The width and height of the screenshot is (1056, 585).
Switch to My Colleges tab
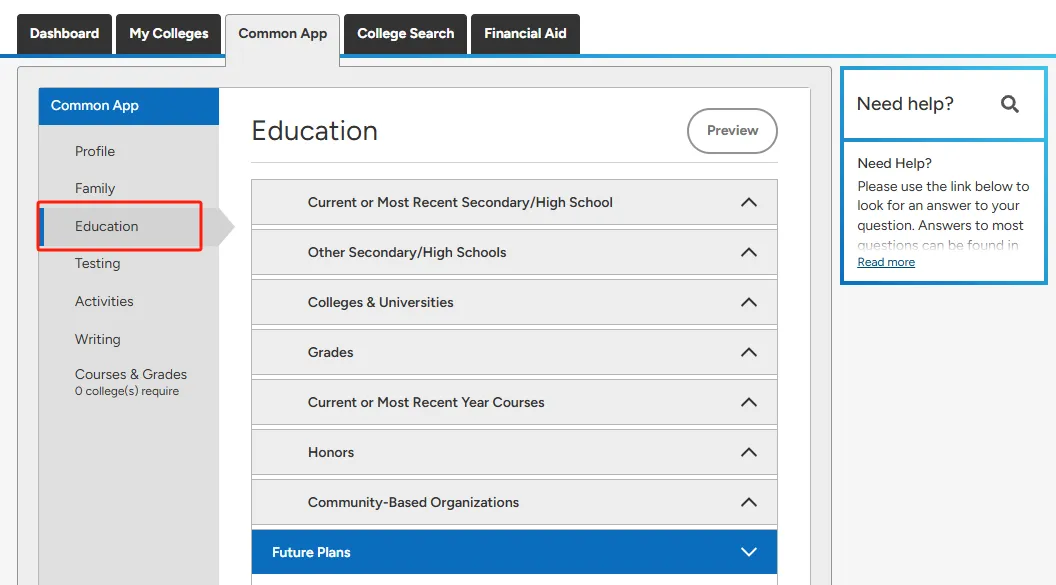coord(168,34)
